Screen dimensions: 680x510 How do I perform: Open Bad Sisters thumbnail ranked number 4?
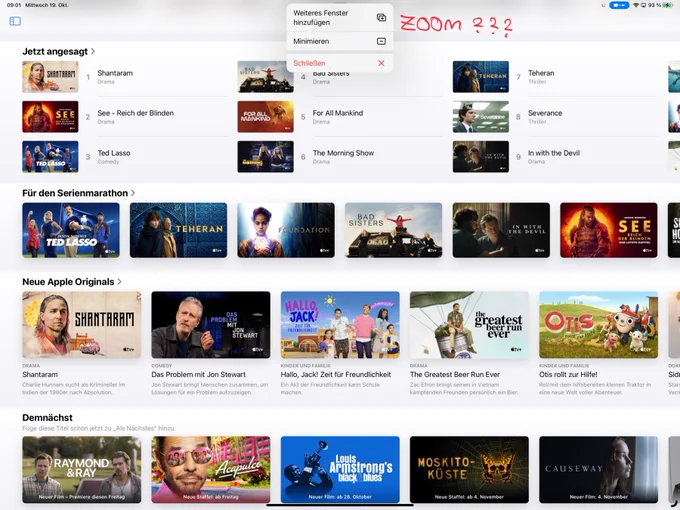point(265,77)
